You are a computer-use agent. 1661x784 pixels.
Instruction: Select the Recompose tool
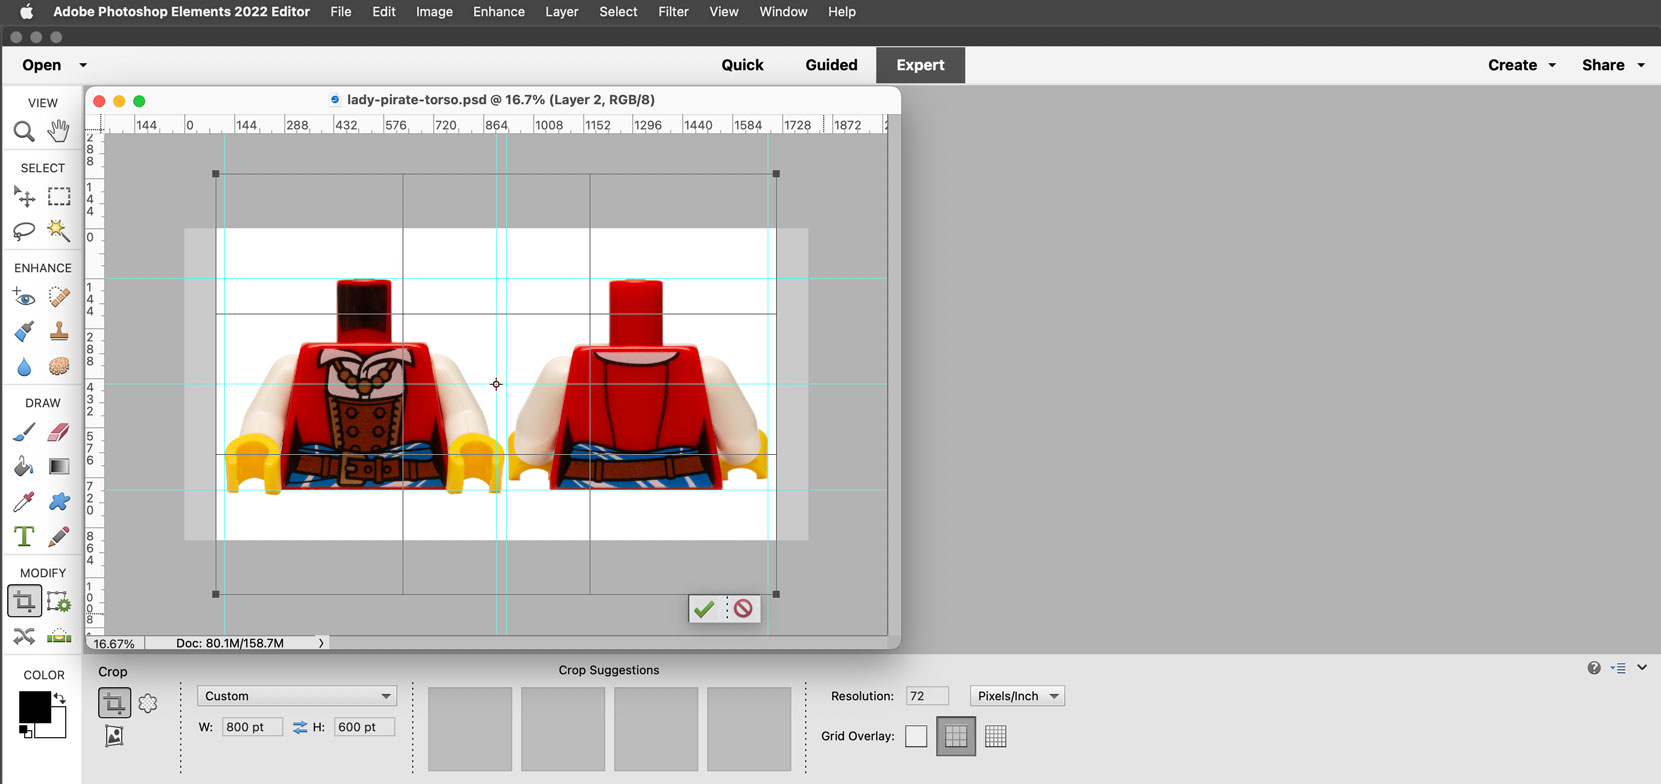[x=59, y=601]
